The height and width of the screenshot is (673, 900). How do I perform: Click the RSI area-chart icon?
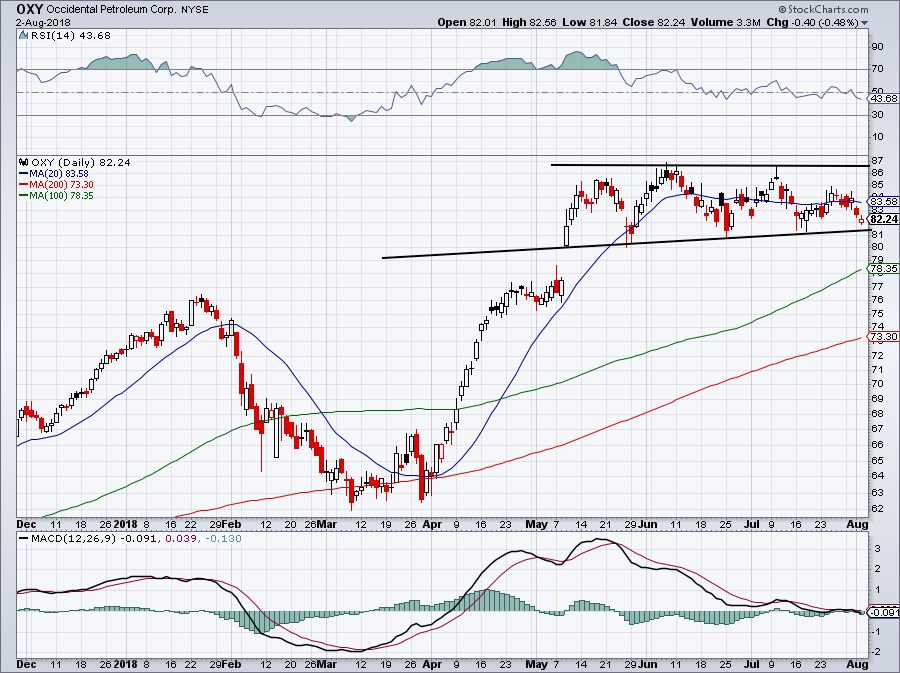[x=23, y=35]
